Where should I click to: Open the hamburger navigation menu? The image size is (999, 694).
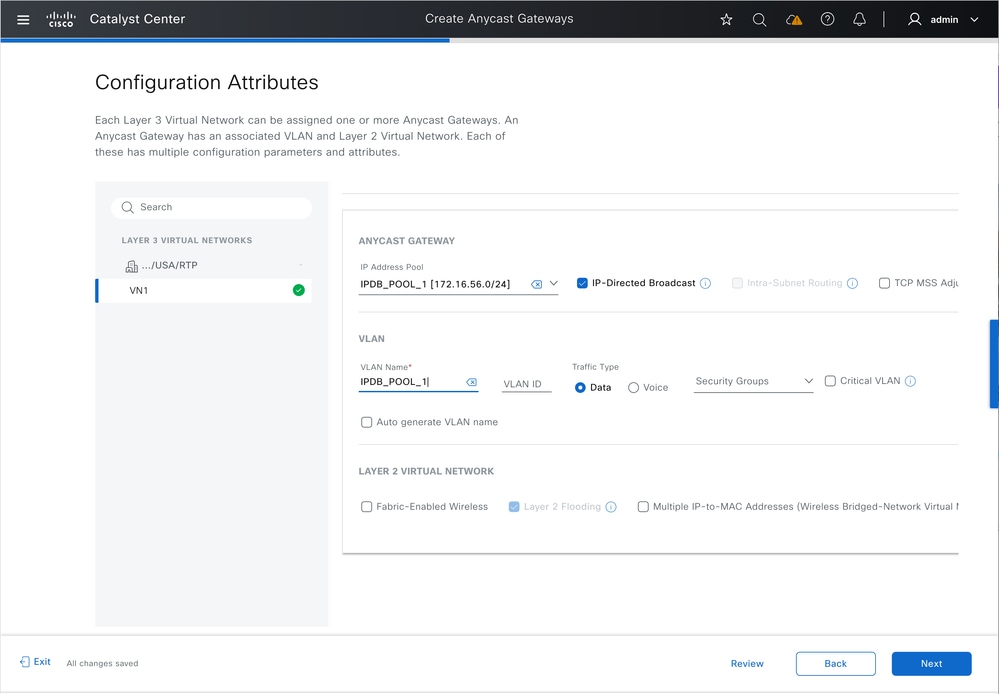[23, 19]
